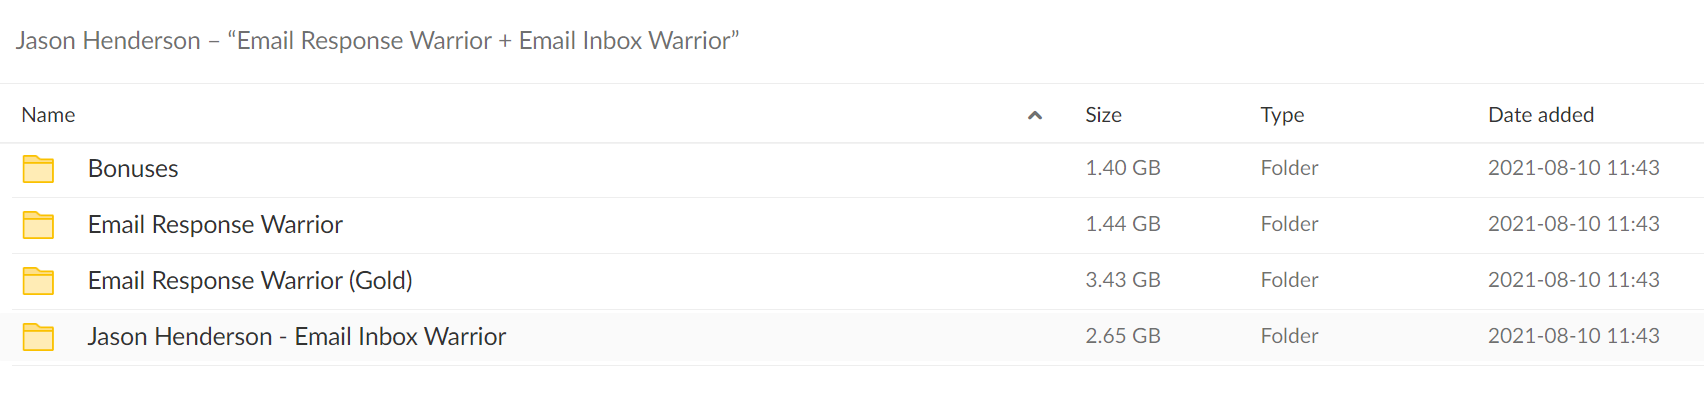Click the Jason Henderson - Email Inbox Warrior folder icon
The image size is (1704, 405).
(x=38, y=337)
